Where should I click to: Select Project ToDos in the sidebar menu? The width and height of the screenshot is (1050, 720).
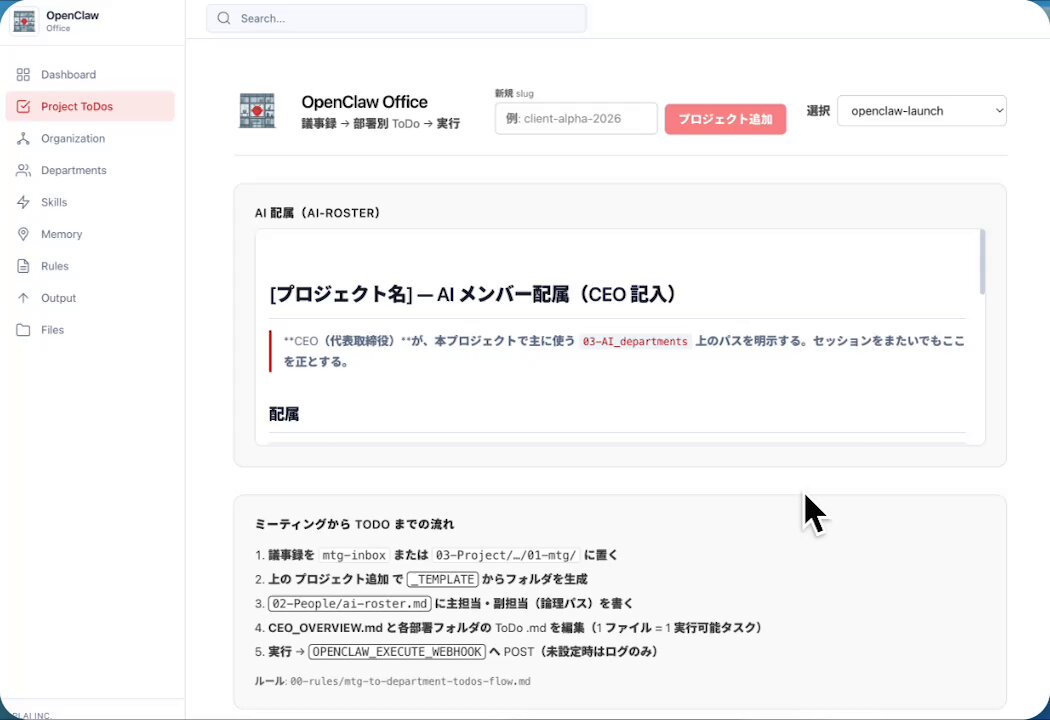tap(79, 106)
